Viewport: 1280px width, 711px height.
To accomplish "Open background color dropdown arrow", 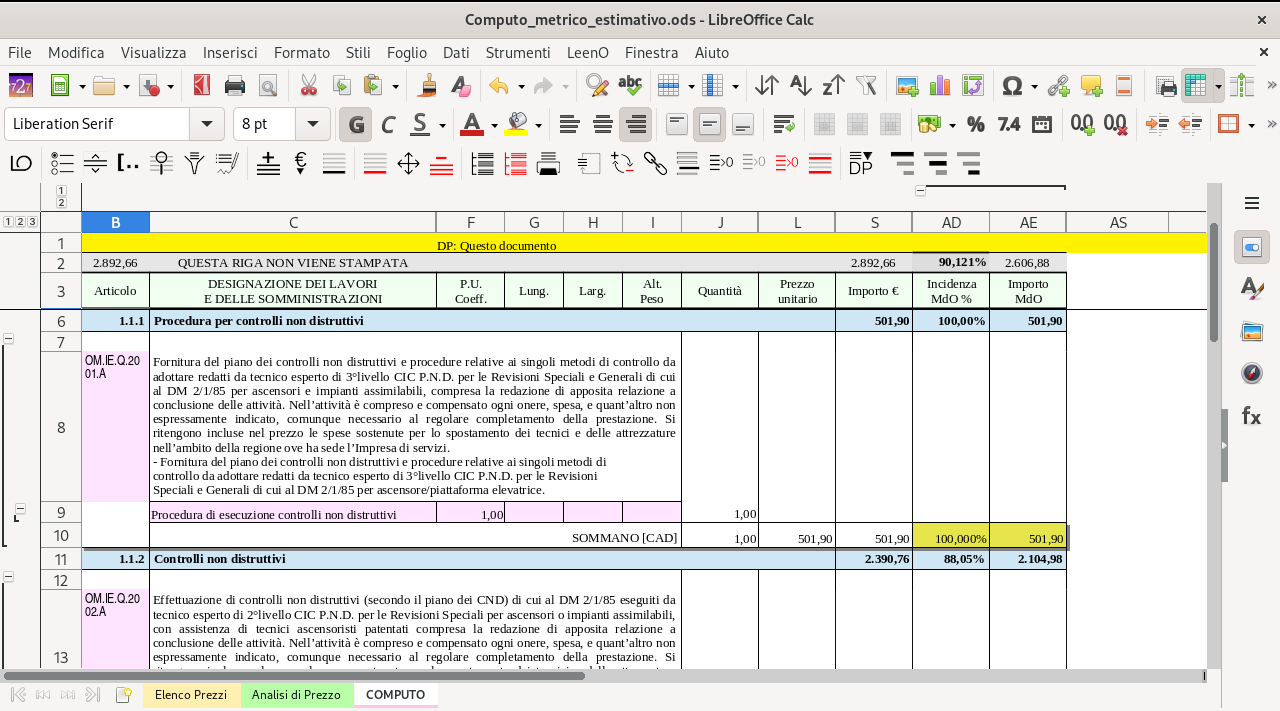I will tap(538, 125).
